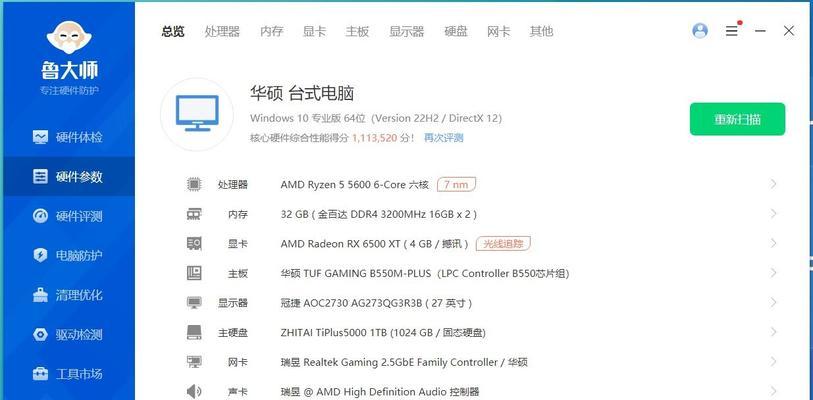
Task: Select 硬件参数 in the sidebar
Action: [67, 176]
